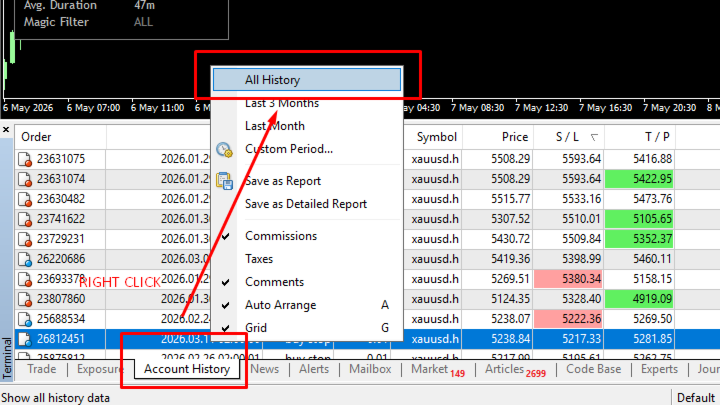This screenshot has height=405, width=720.
Task: Click the Save as Report disk icon
Action: click(x=224, y=181)
